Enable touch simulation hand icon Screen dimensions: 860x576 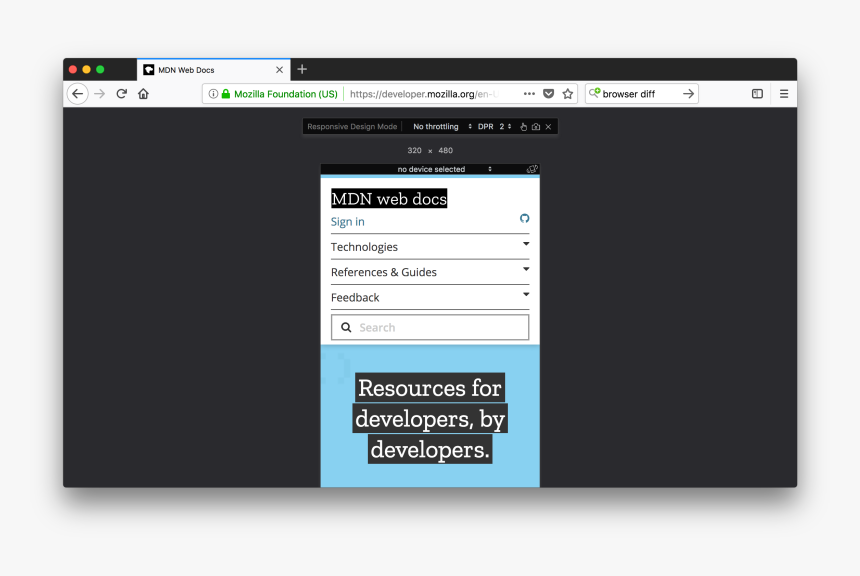tap(523, 127)
